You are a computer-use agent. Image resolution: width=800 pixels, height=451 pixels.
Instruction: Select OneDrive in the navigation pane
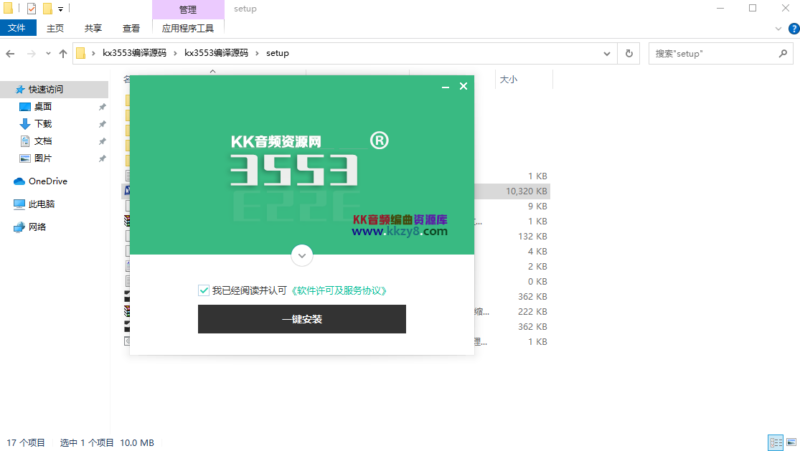tap(47, 181)
